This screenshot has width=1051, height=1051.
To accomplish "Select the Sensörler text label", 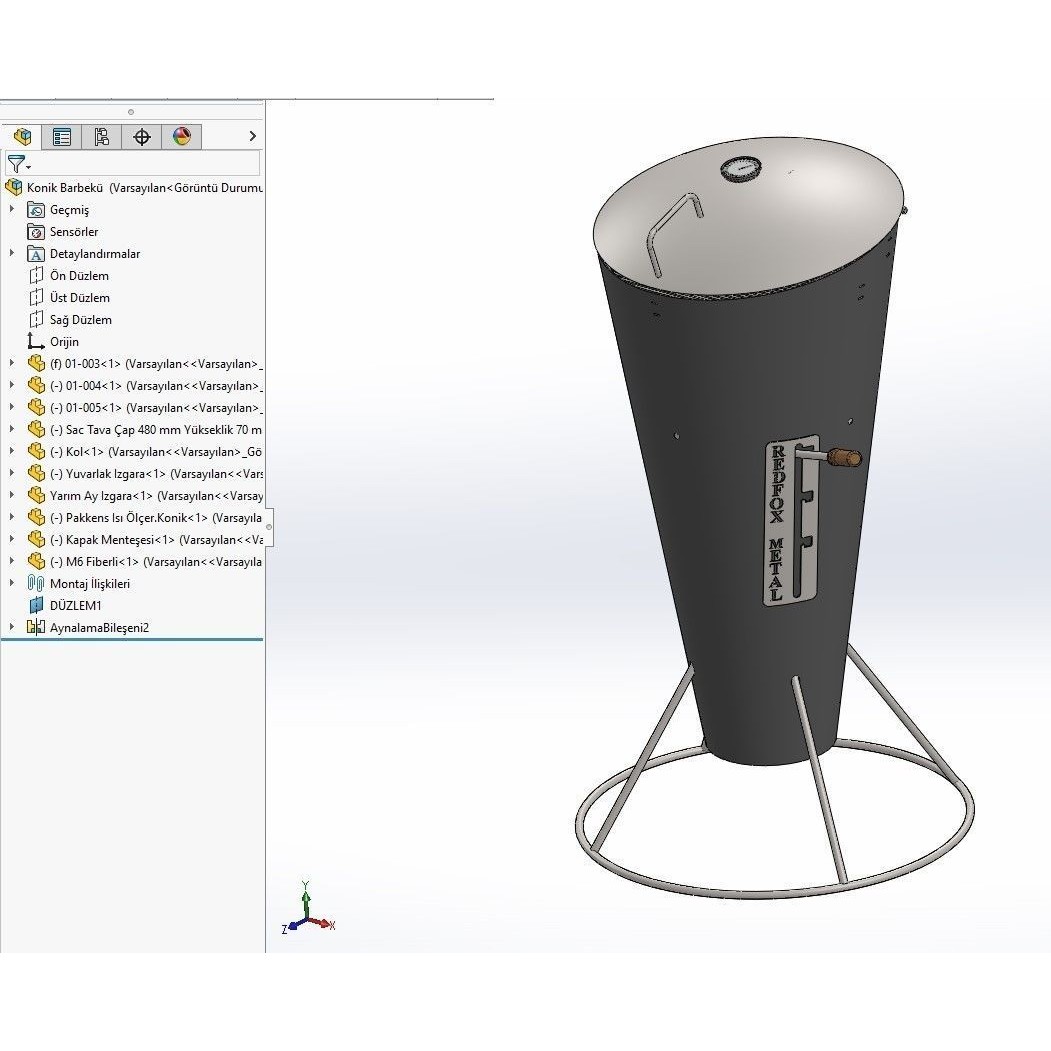I will 74,232.
